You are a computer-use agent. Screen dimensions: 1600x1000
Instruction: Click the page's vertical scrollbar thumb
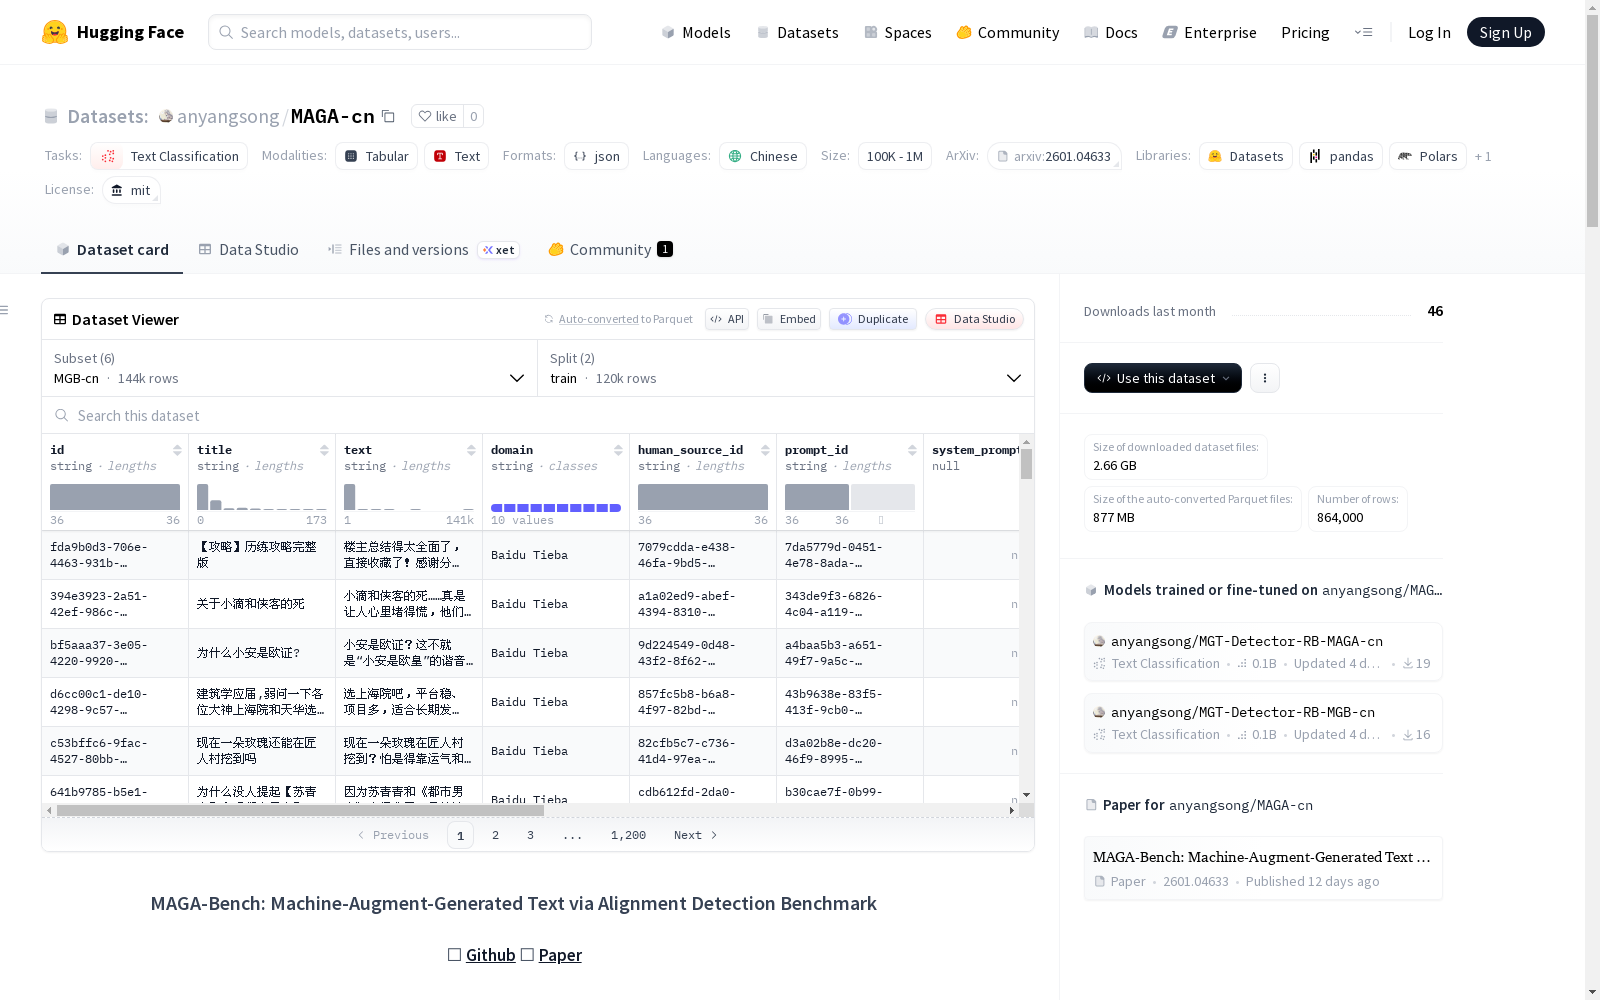tap(1592, 120)
